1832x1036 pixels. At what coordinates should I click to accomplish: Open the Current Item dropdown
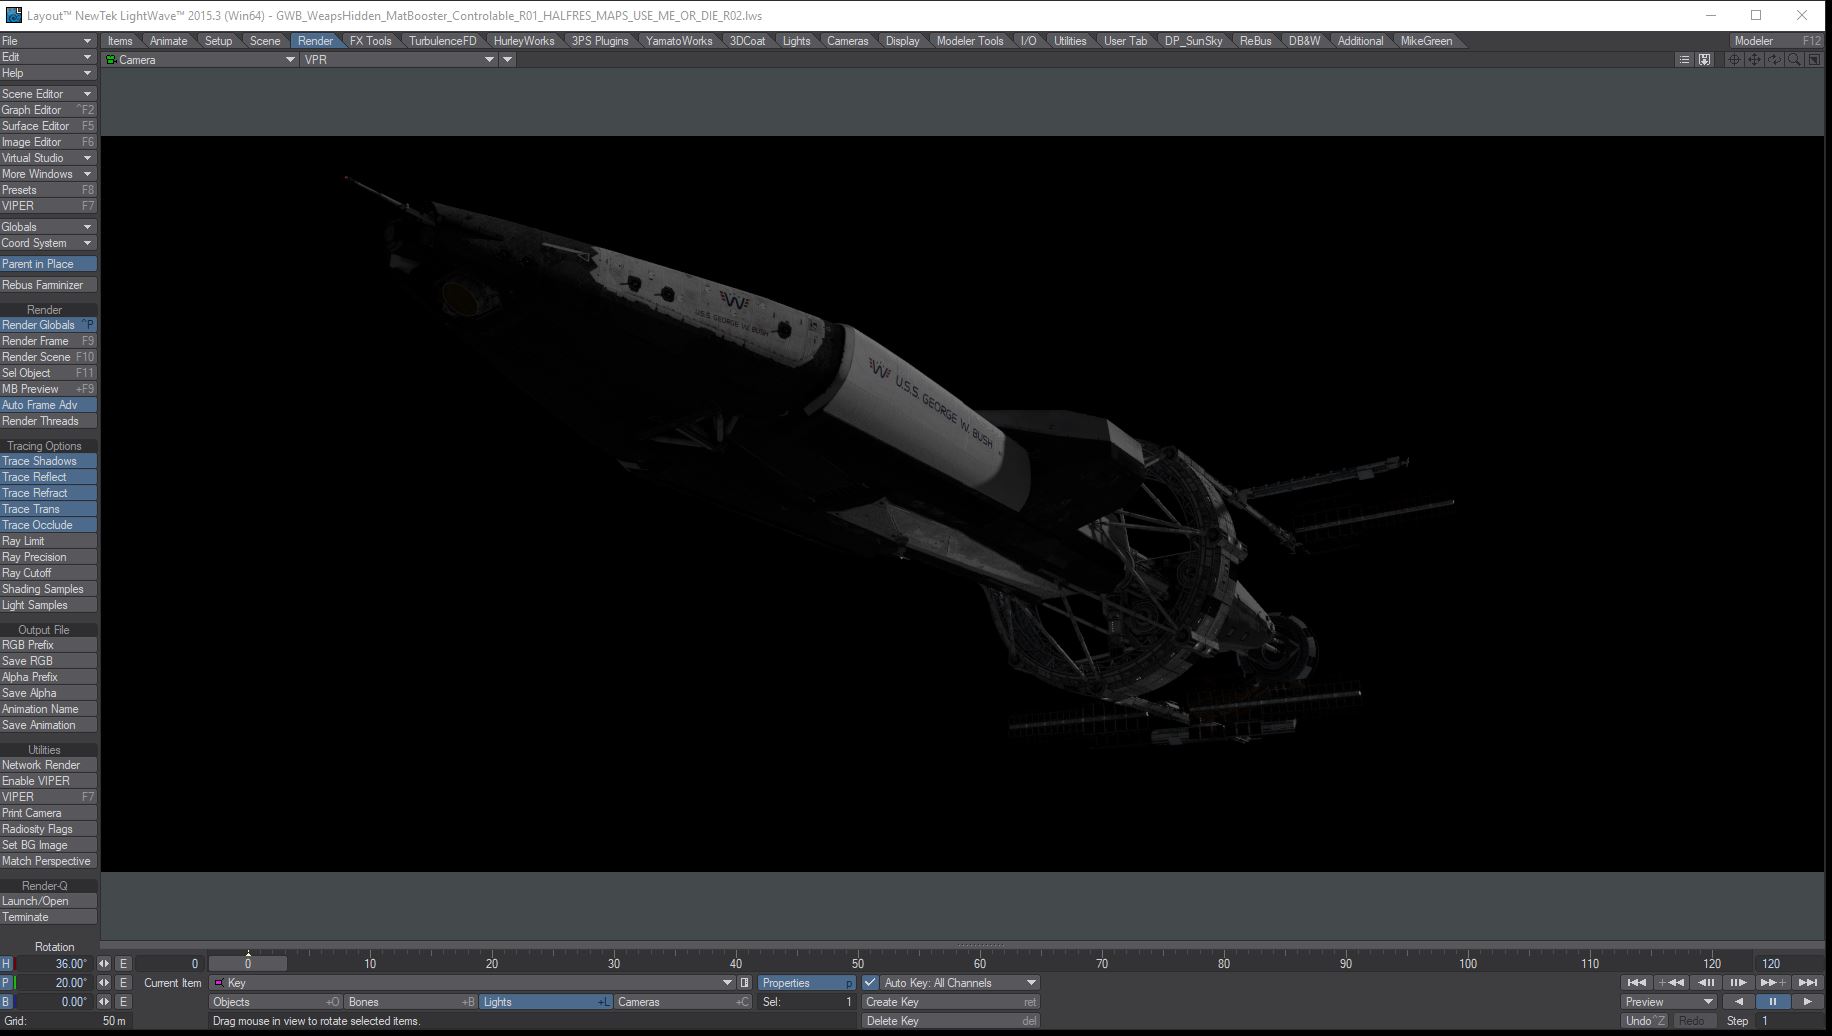tap(472, 983)
